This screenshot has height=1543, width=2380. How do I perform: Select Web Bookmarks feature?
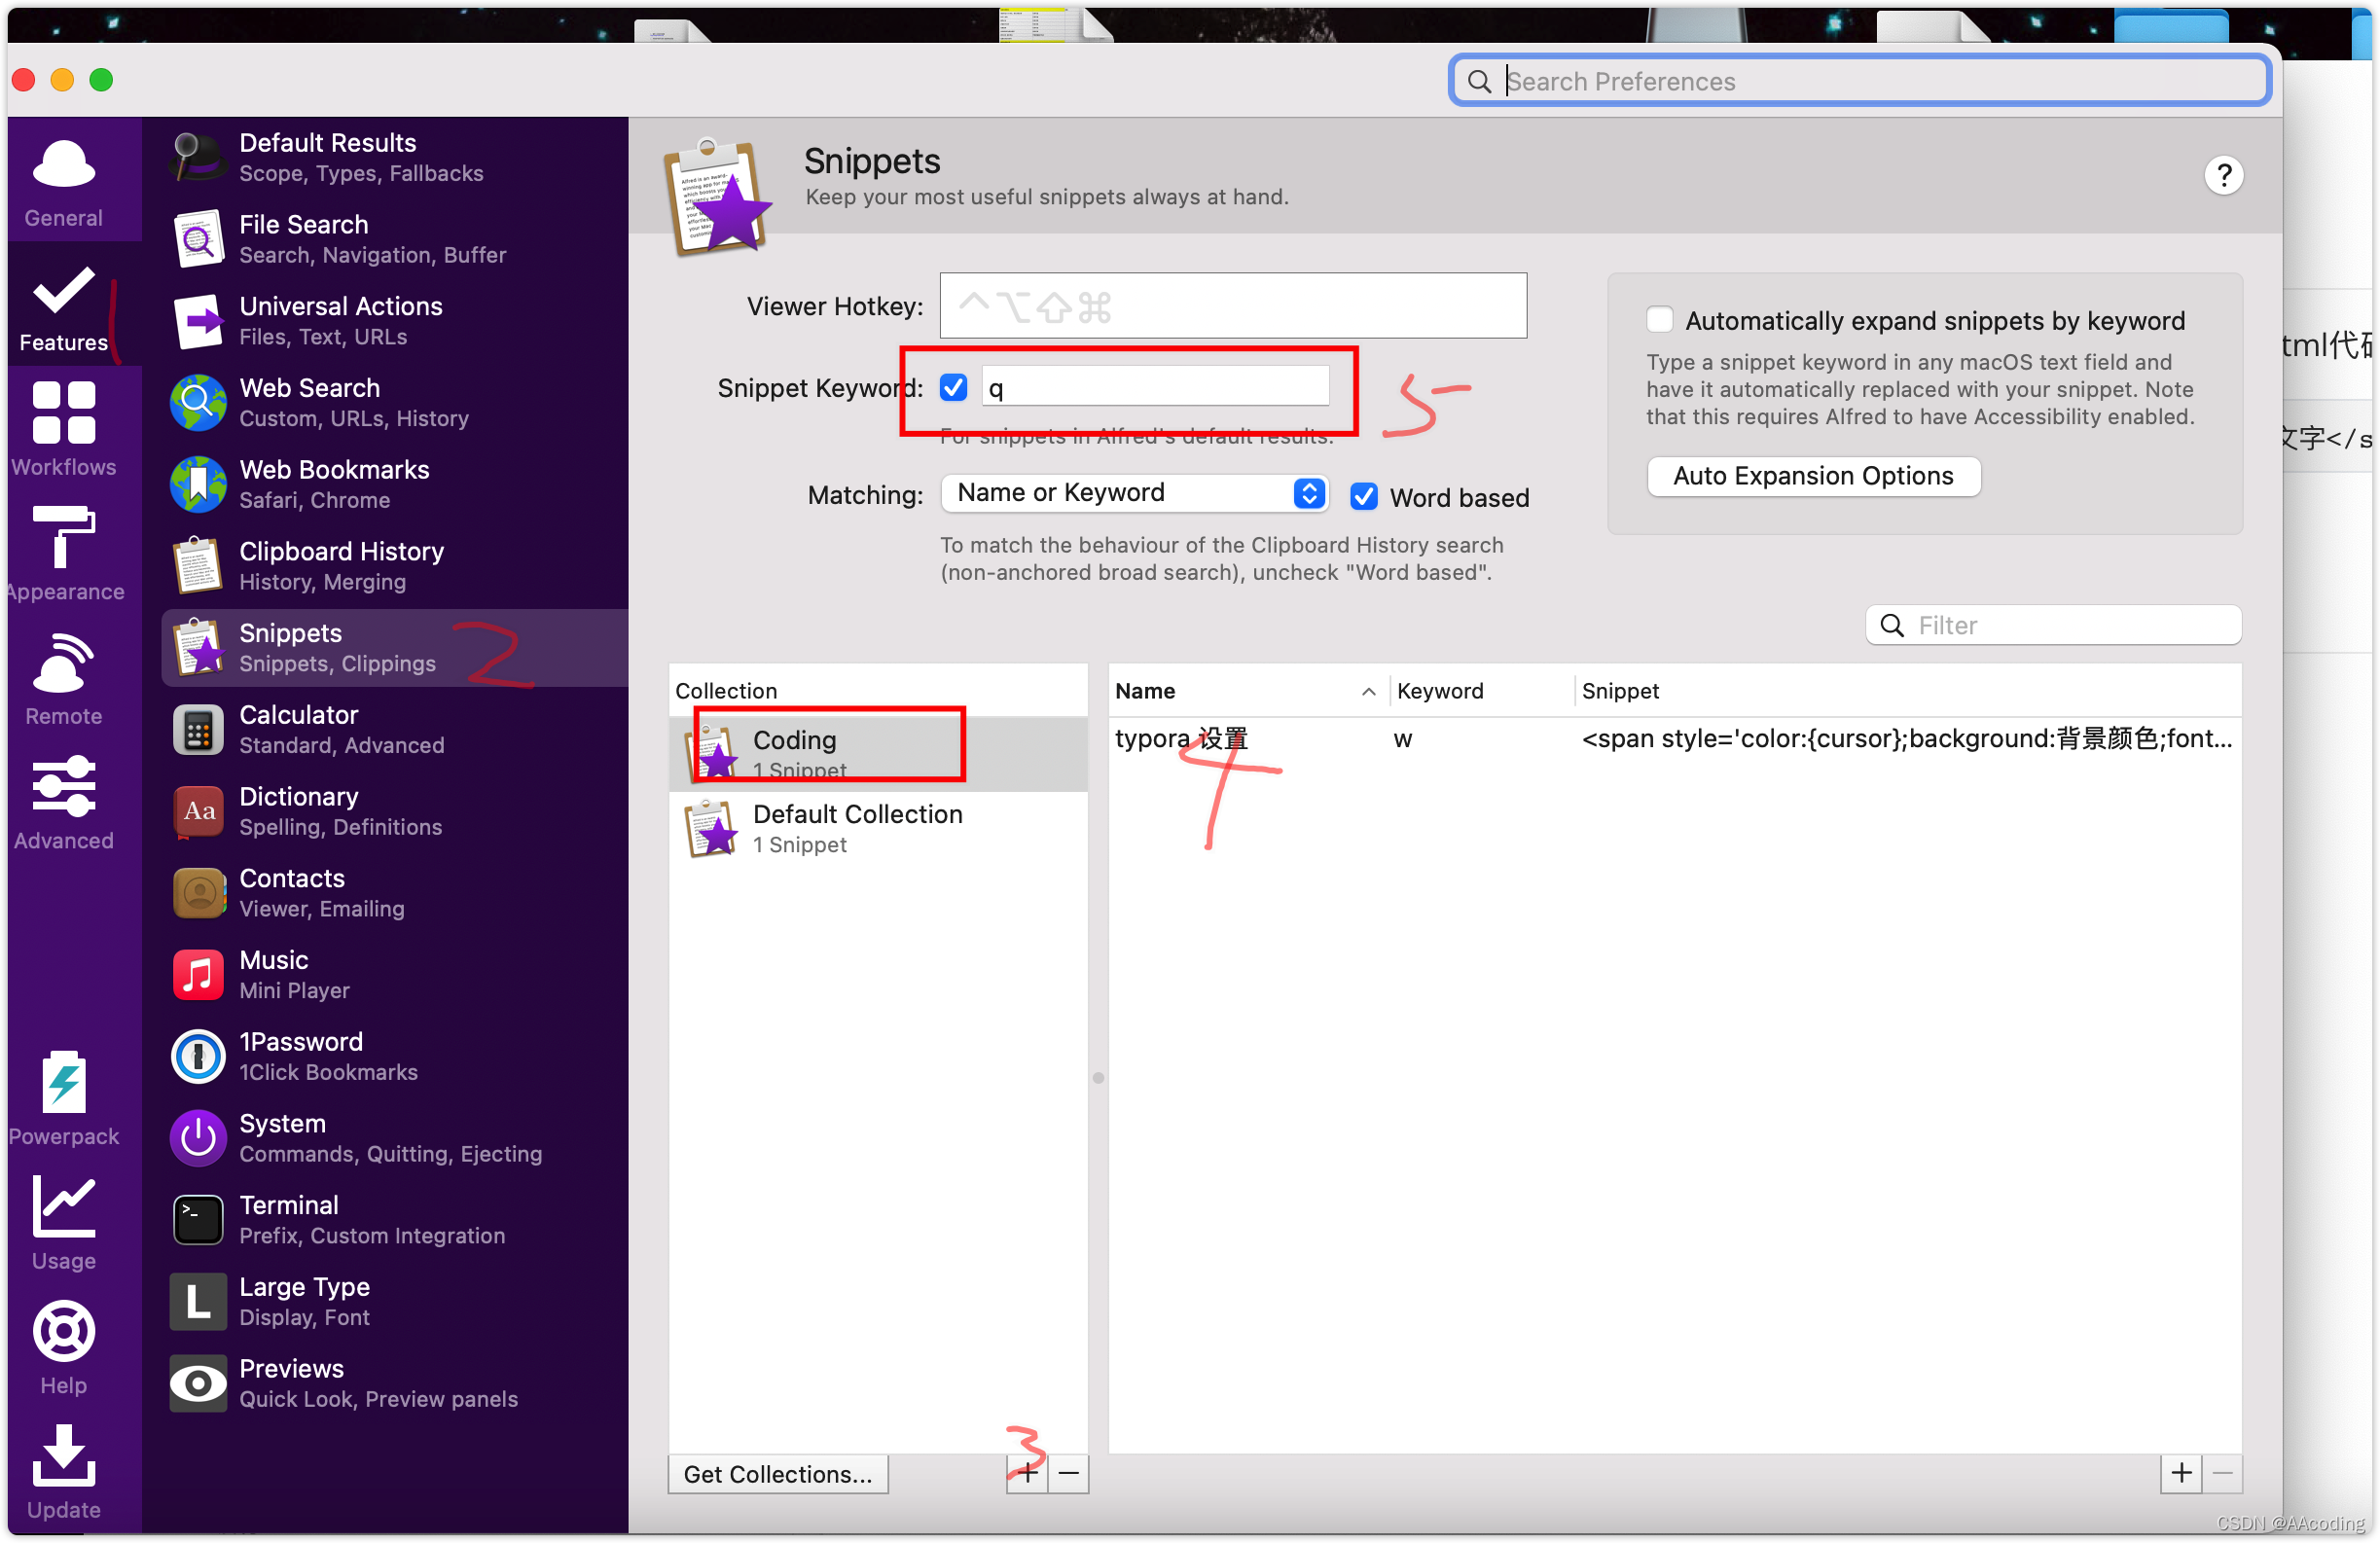coord(394,485)
